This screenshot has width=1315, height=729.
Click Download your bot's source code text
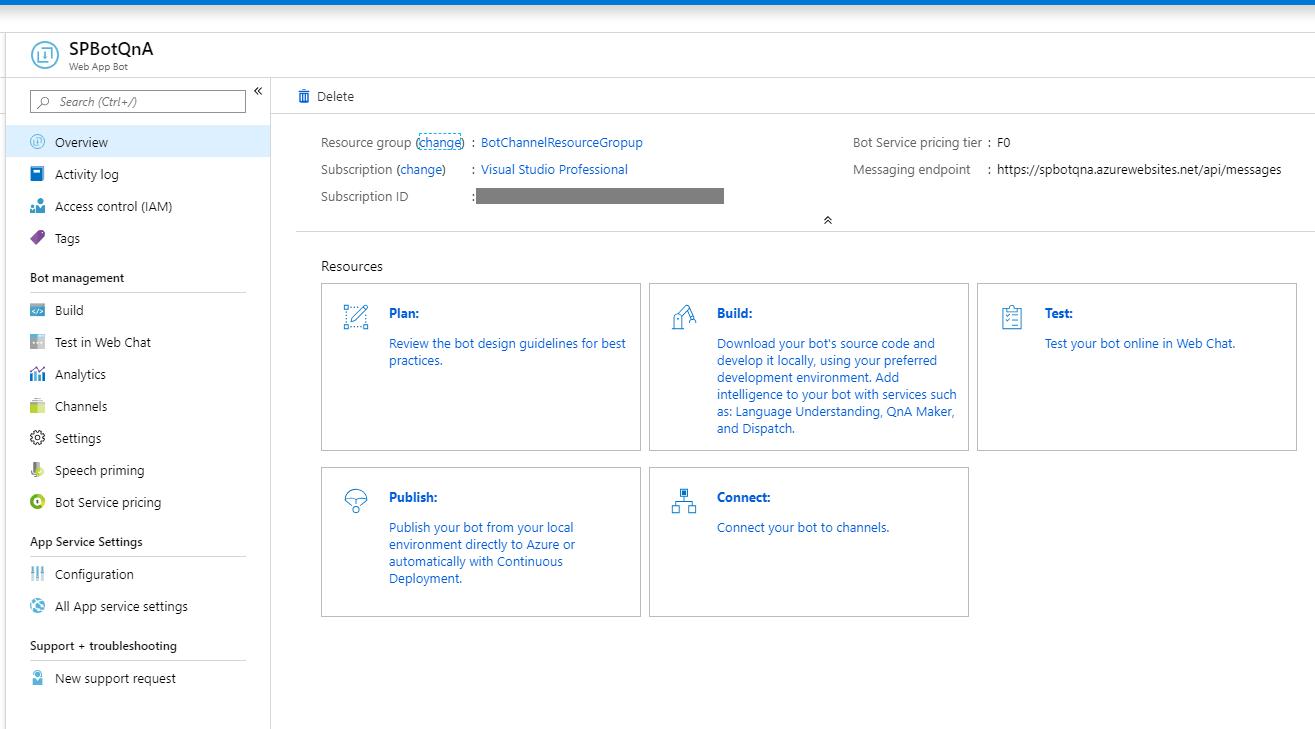pos(837,386)
